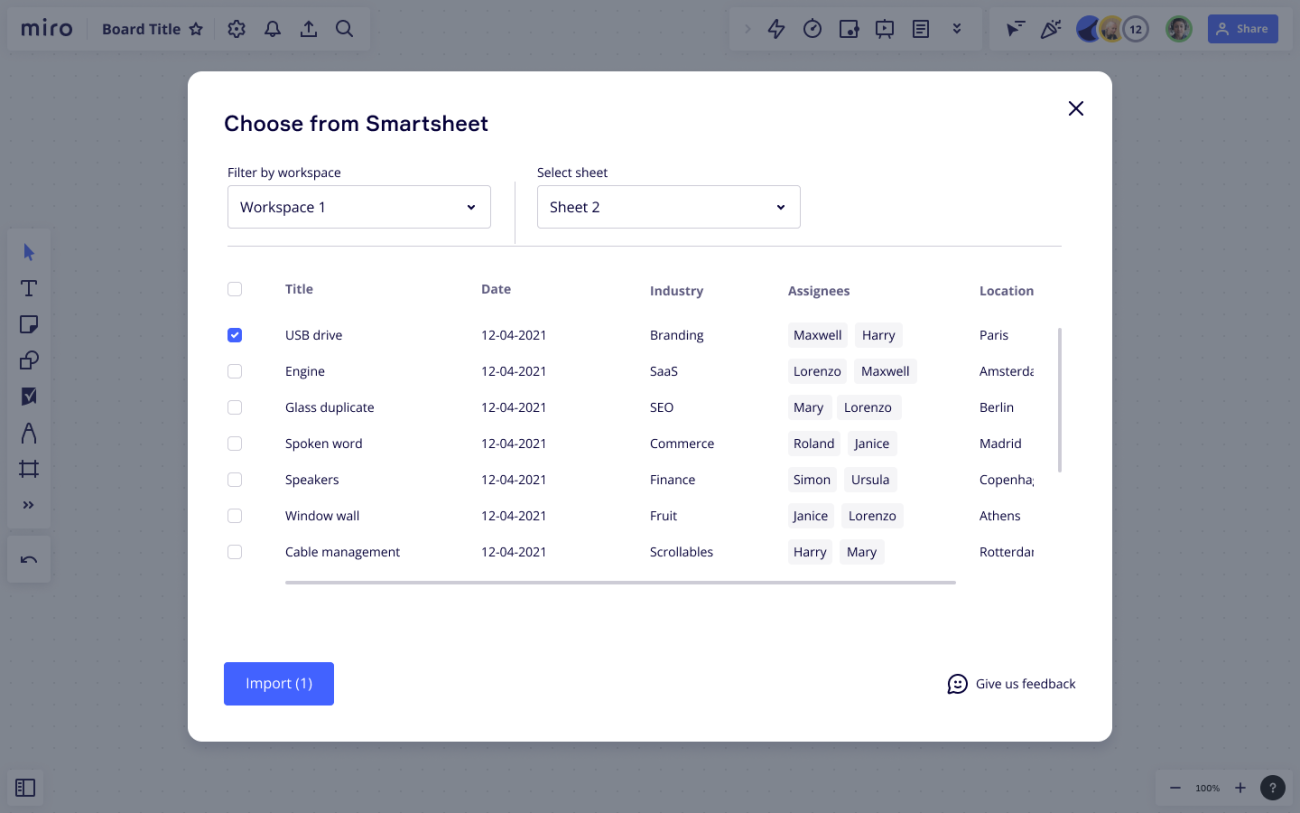Open the board Search
The height and width of the screenshot is (813, 1300).
pyautogui.click(x=344, y=29)
